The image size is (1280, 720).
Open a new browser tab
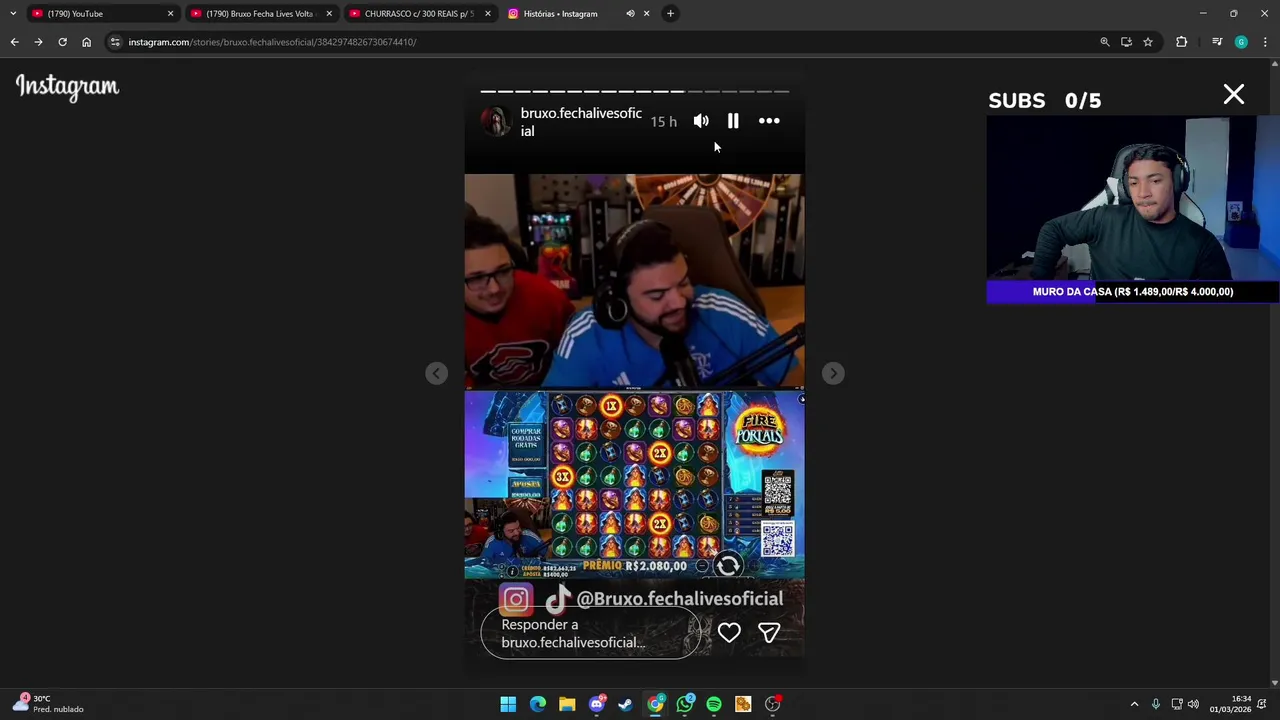(670, 13)
